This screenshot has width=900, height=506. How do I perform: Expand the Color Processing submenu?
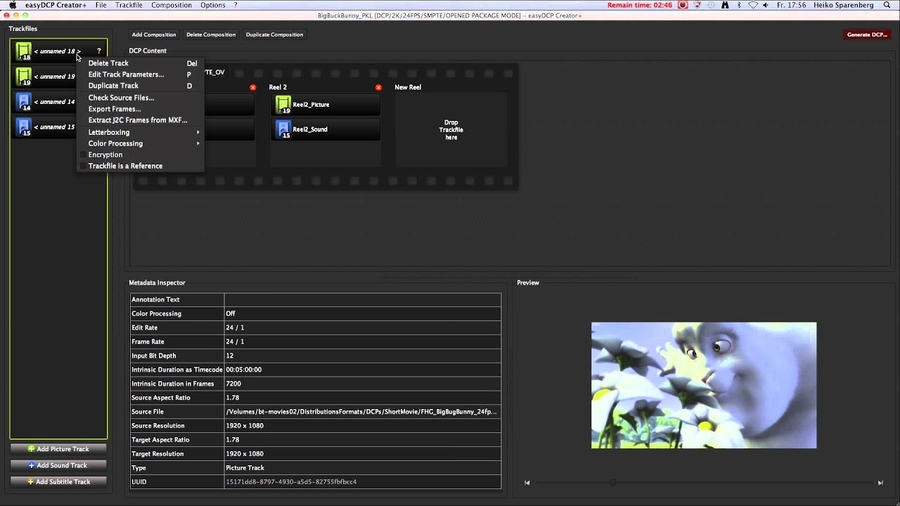click(141, 143)
